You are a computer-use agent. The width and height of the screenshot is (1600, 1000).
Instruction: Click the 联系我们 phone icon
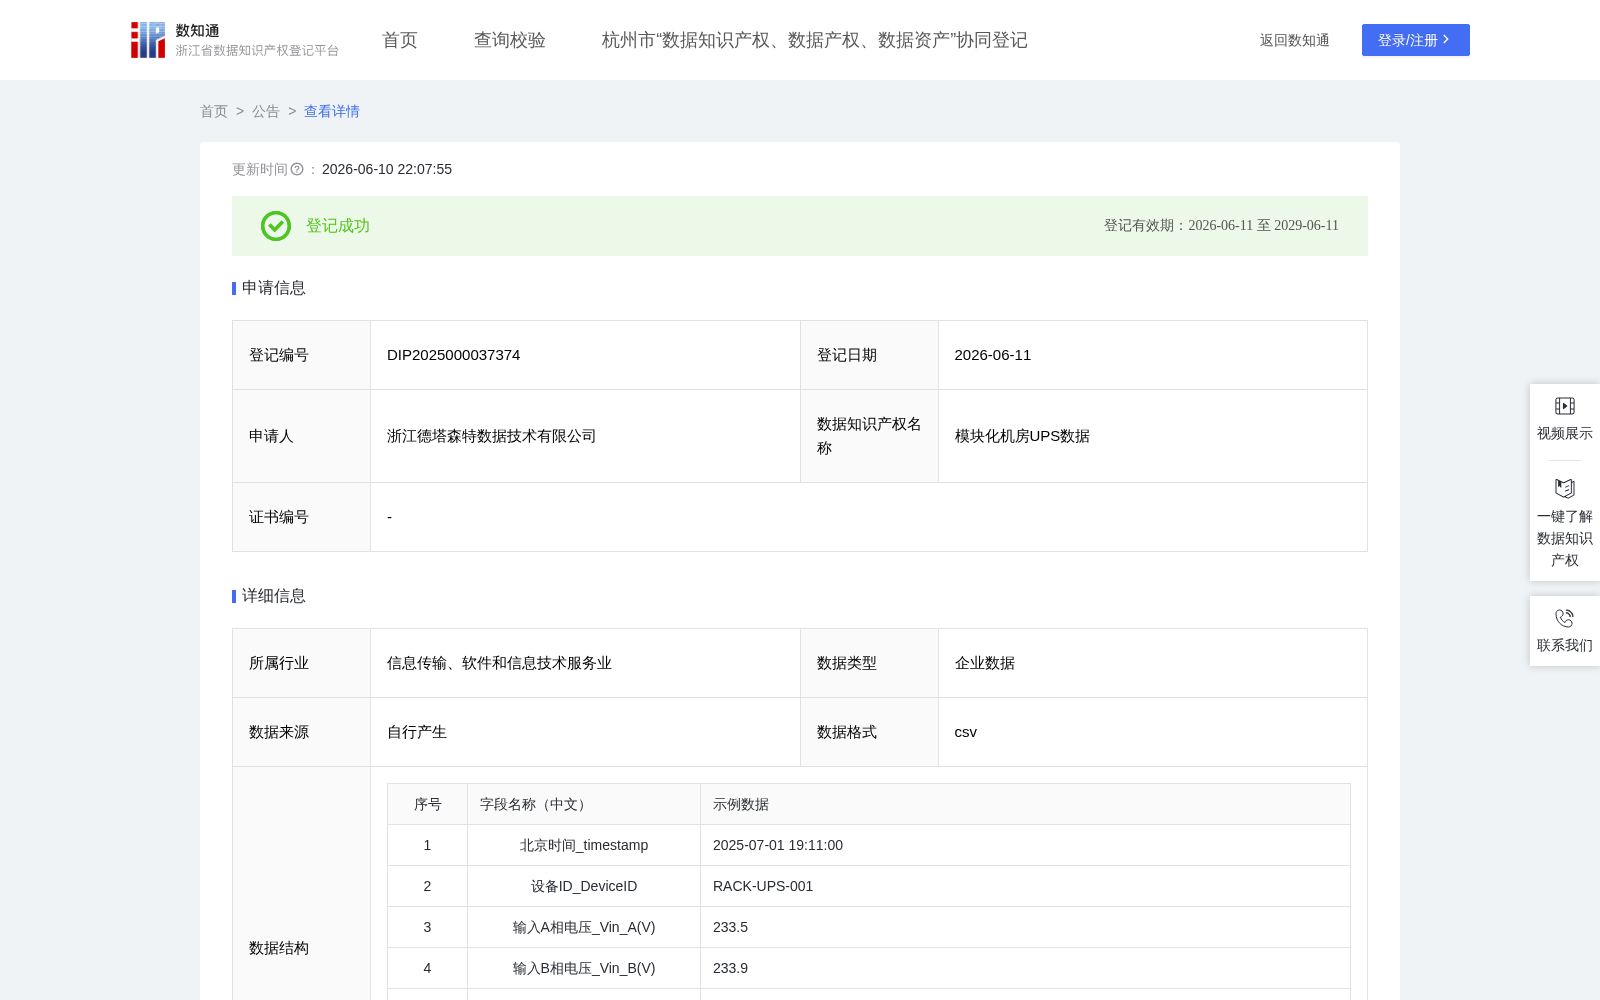click(x=1565, y=618)
